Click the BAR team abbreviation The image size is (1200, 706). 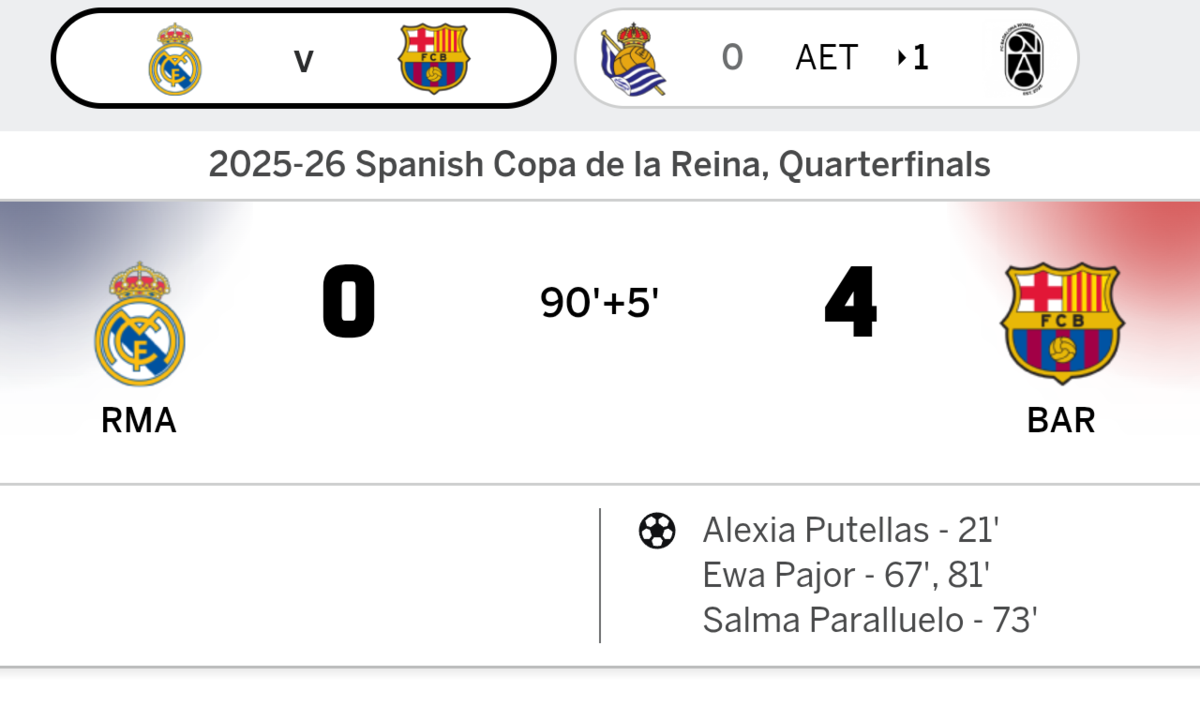pos(1061,421)
